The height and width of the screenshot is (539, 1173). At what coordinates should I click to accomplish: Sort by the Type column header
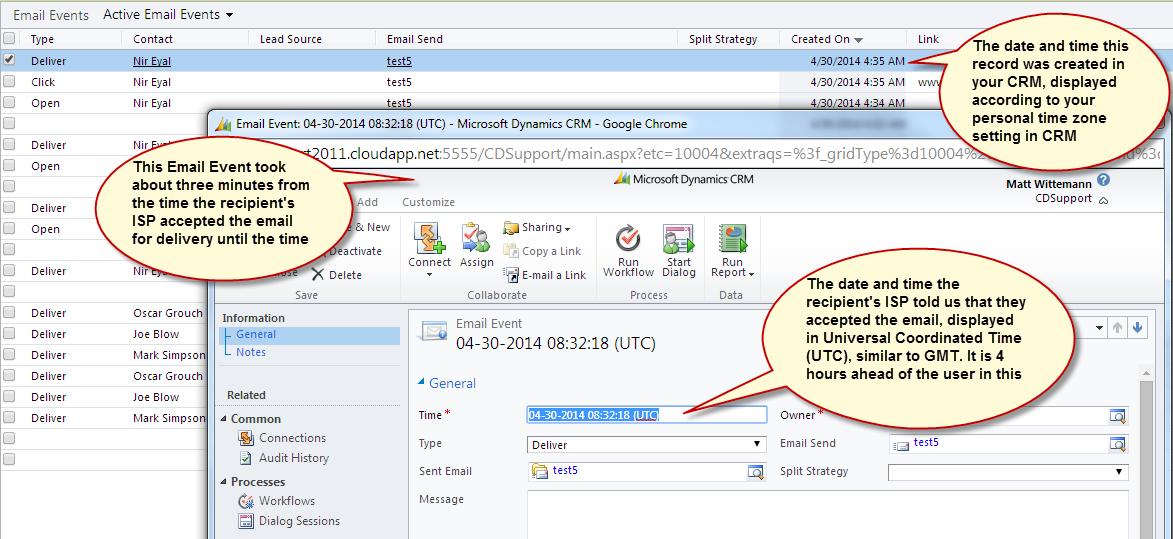pos(43,39)
